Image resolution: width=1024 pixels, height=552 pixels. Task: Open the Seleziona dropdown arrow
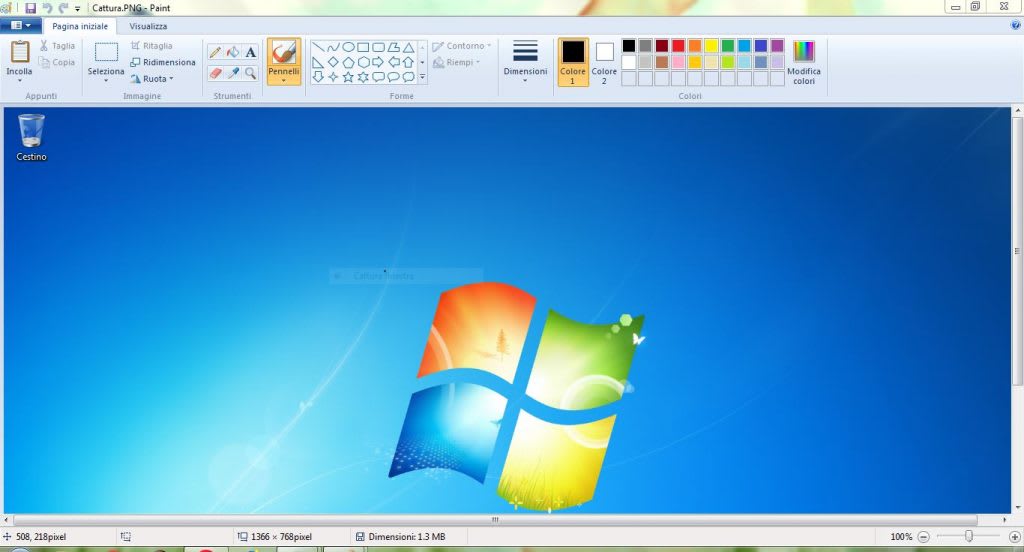[x=106, y=80]
